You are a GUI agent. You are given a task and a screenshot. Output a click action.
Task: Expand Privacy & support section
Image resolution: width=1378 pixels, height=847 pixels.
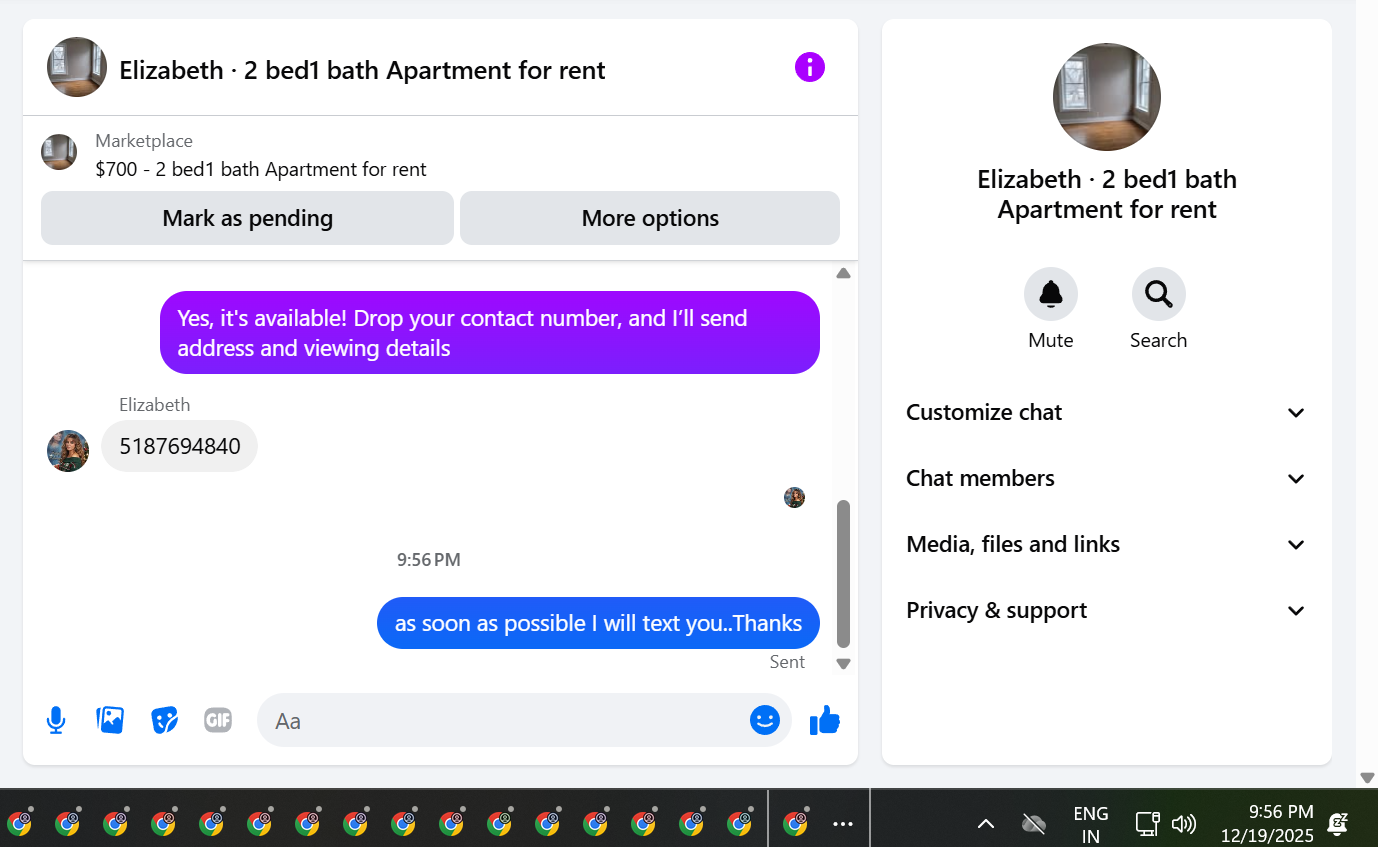[x=1107, y=611]
